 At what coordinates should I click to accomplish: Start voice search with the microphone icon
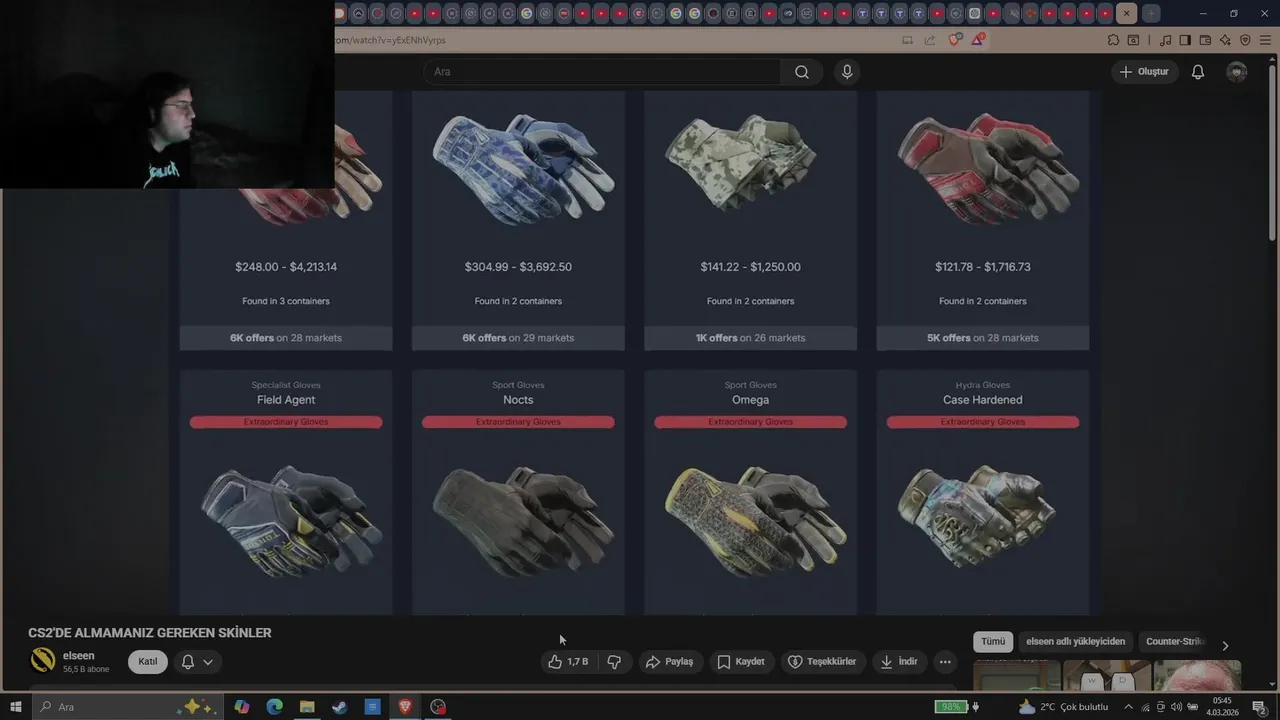point(847,72)
